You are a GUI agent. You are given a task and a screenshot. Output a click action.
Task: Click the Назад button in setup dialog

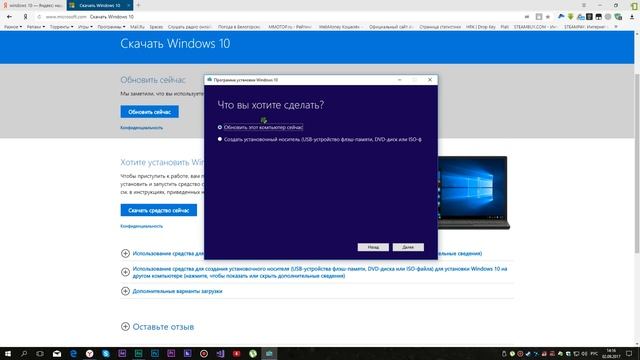point(373,247)
